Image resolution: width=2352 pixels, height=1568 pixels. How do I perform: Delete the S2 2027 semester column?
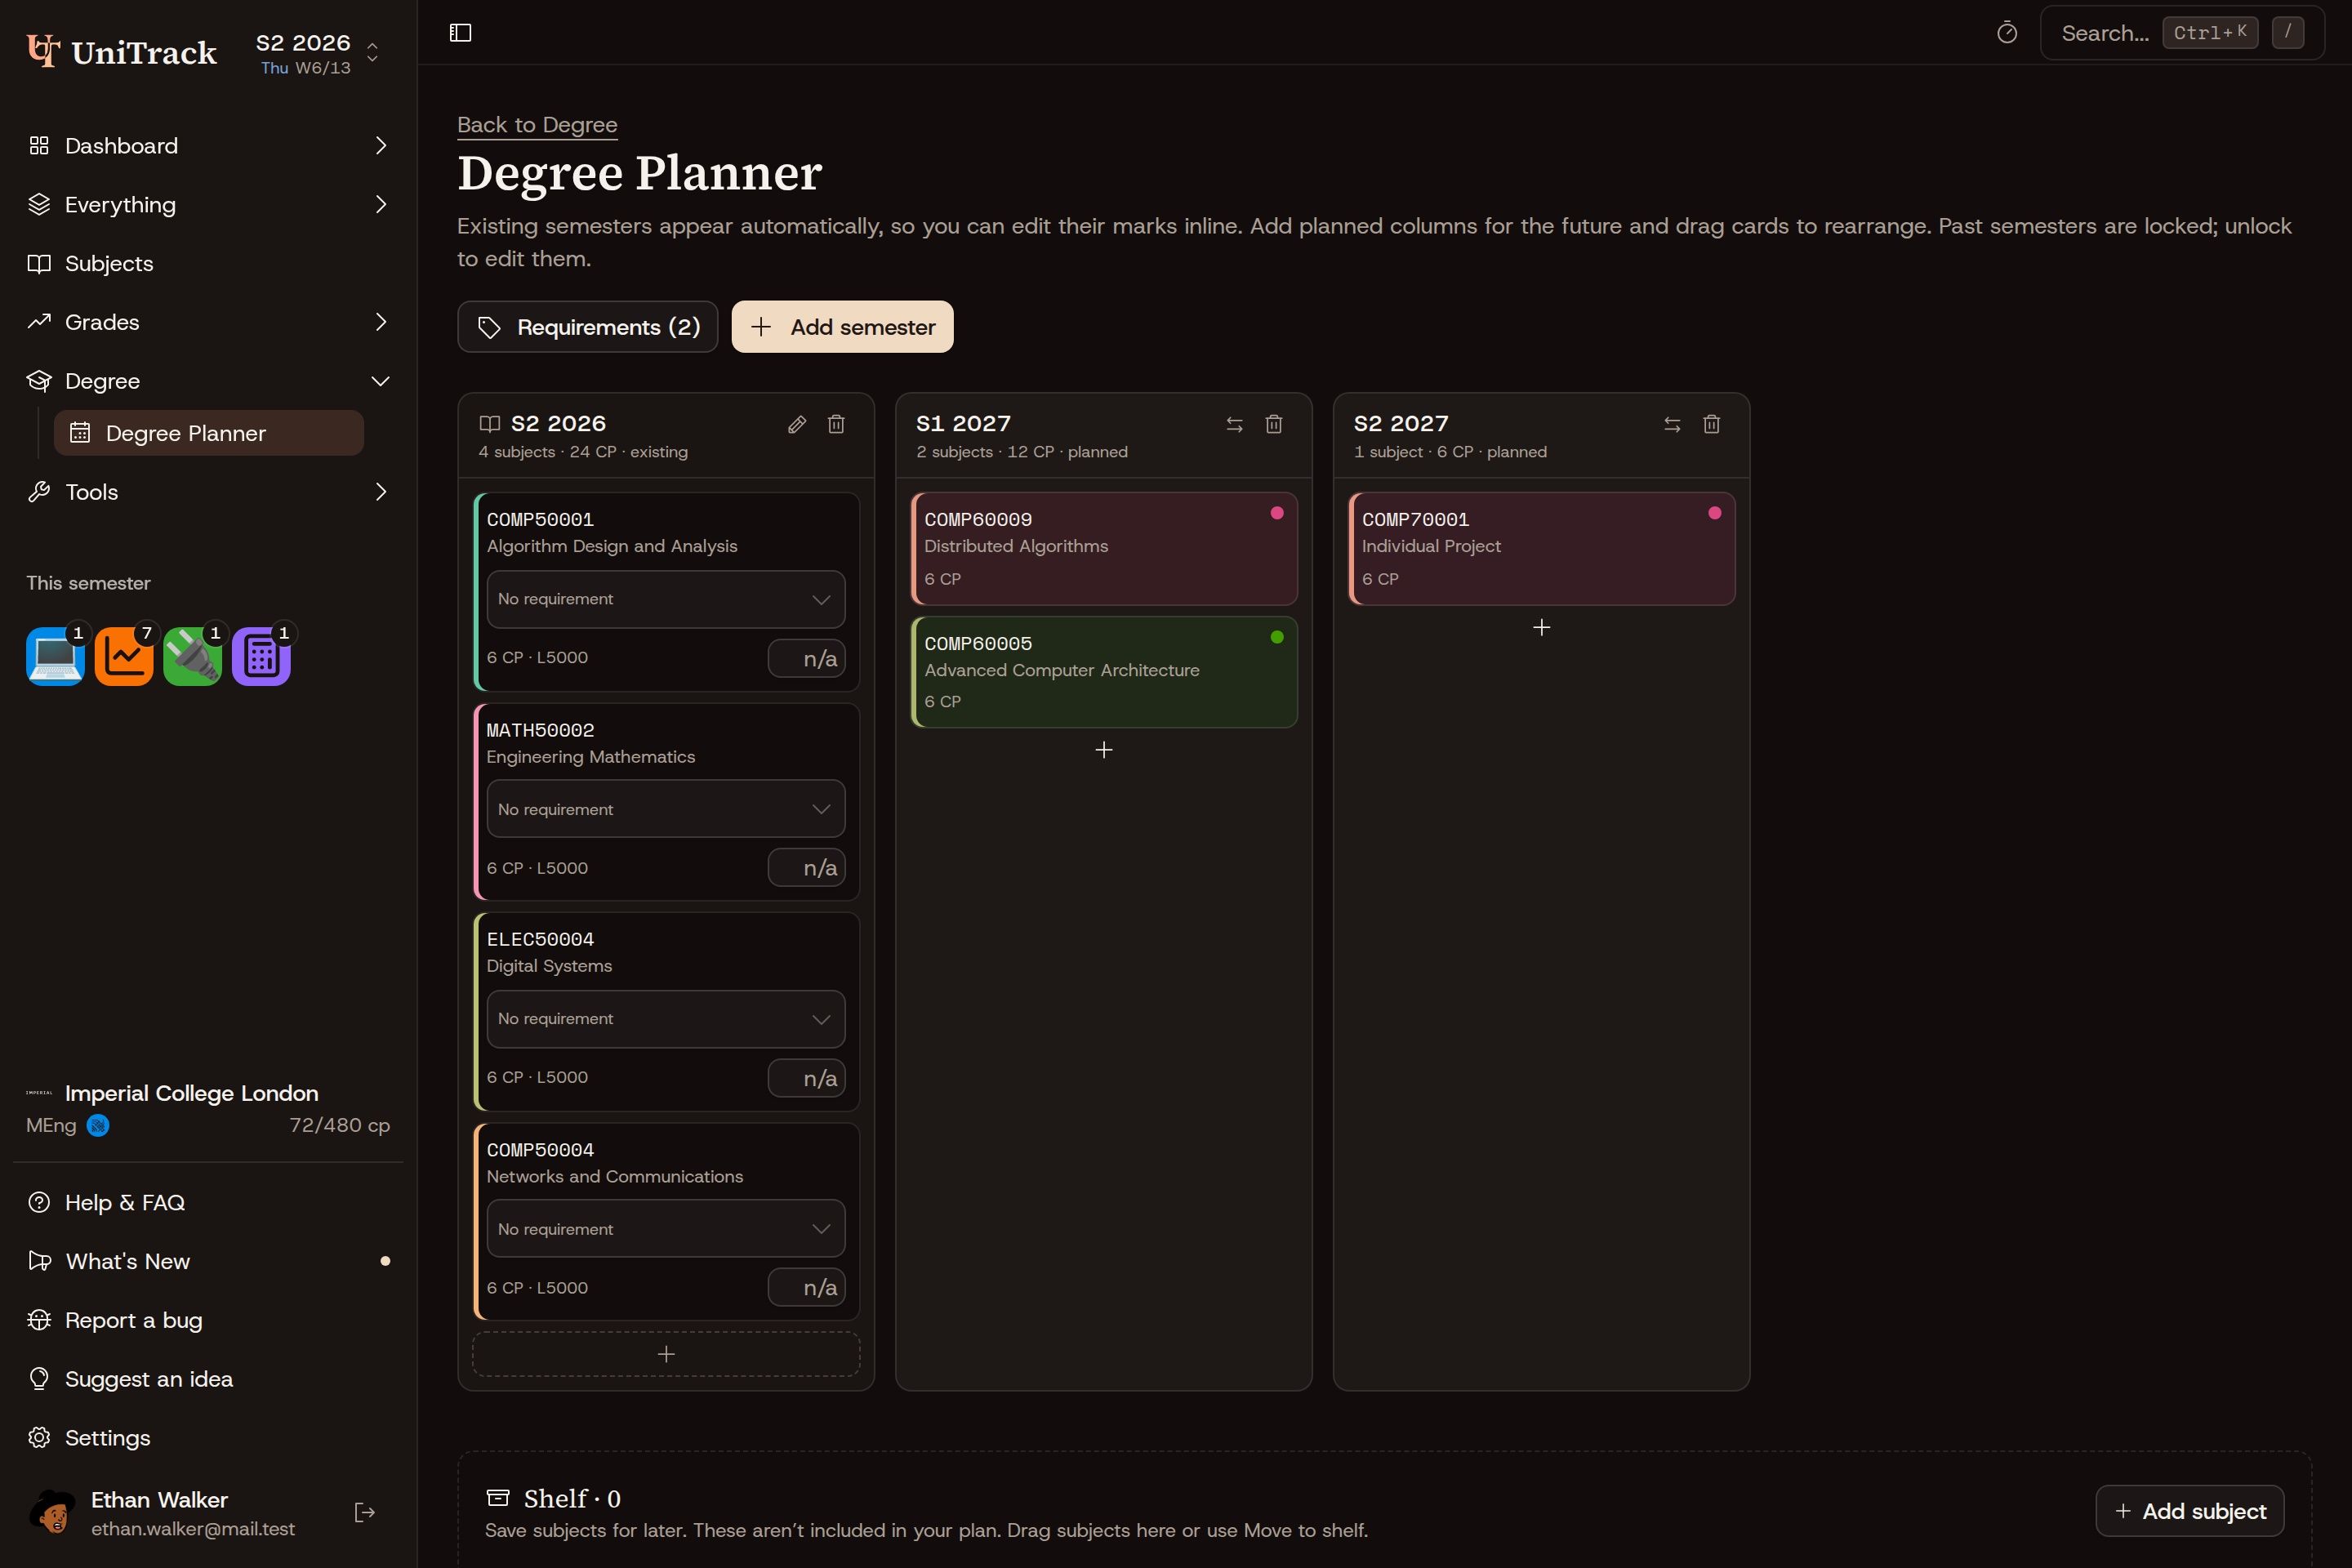(x=1711, y=424)
